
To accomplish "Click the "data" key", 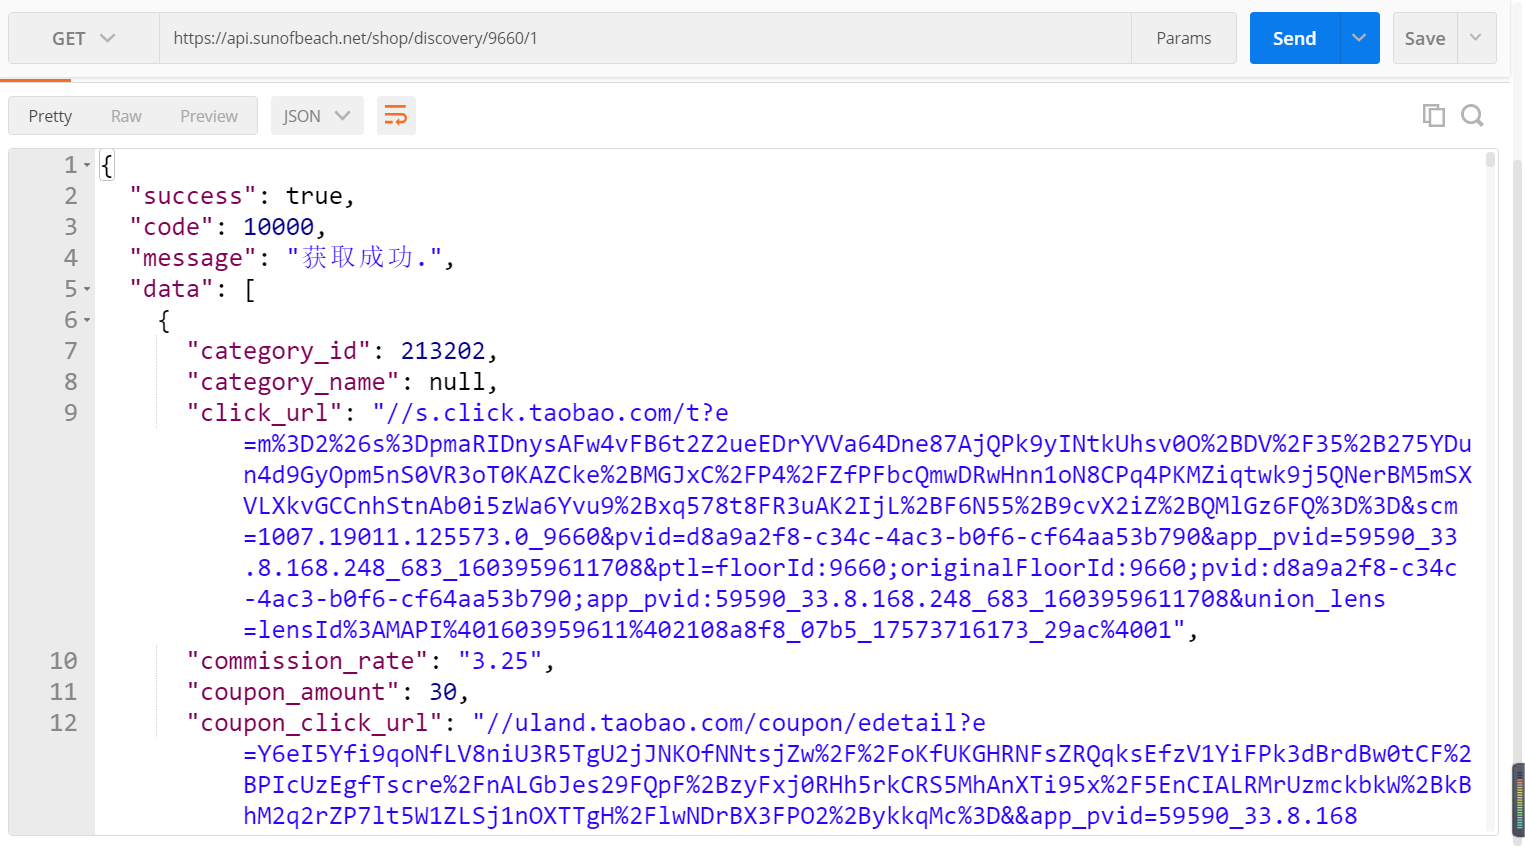I will [x=172, y=289].
